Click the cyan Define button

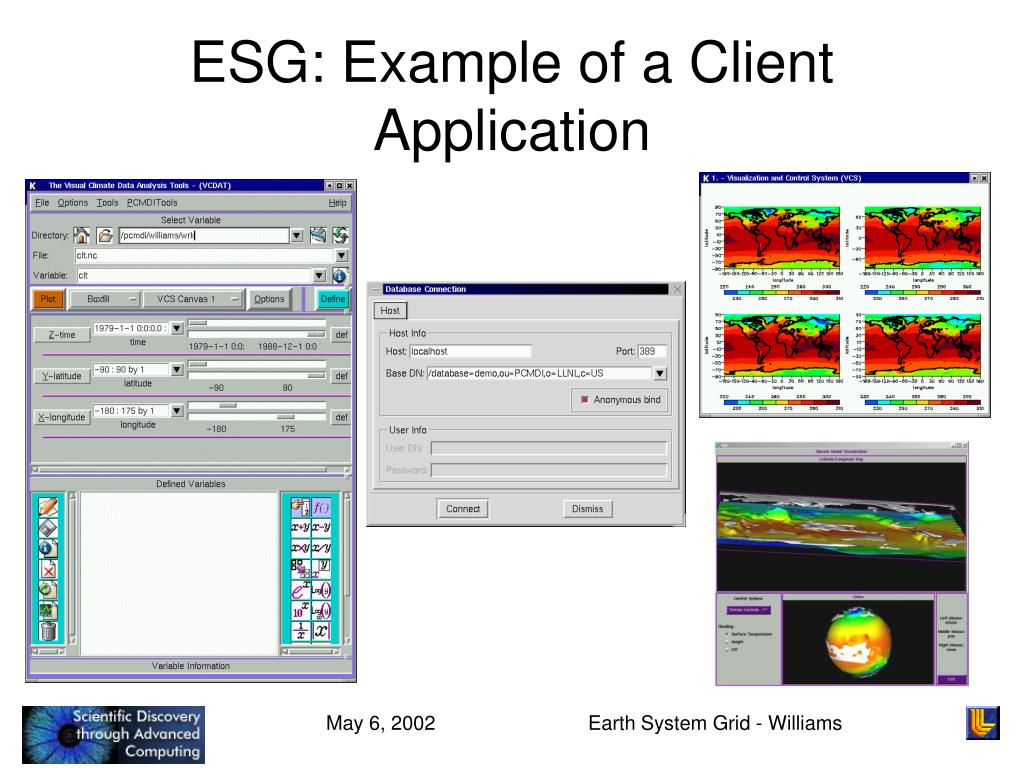(332, 299)
